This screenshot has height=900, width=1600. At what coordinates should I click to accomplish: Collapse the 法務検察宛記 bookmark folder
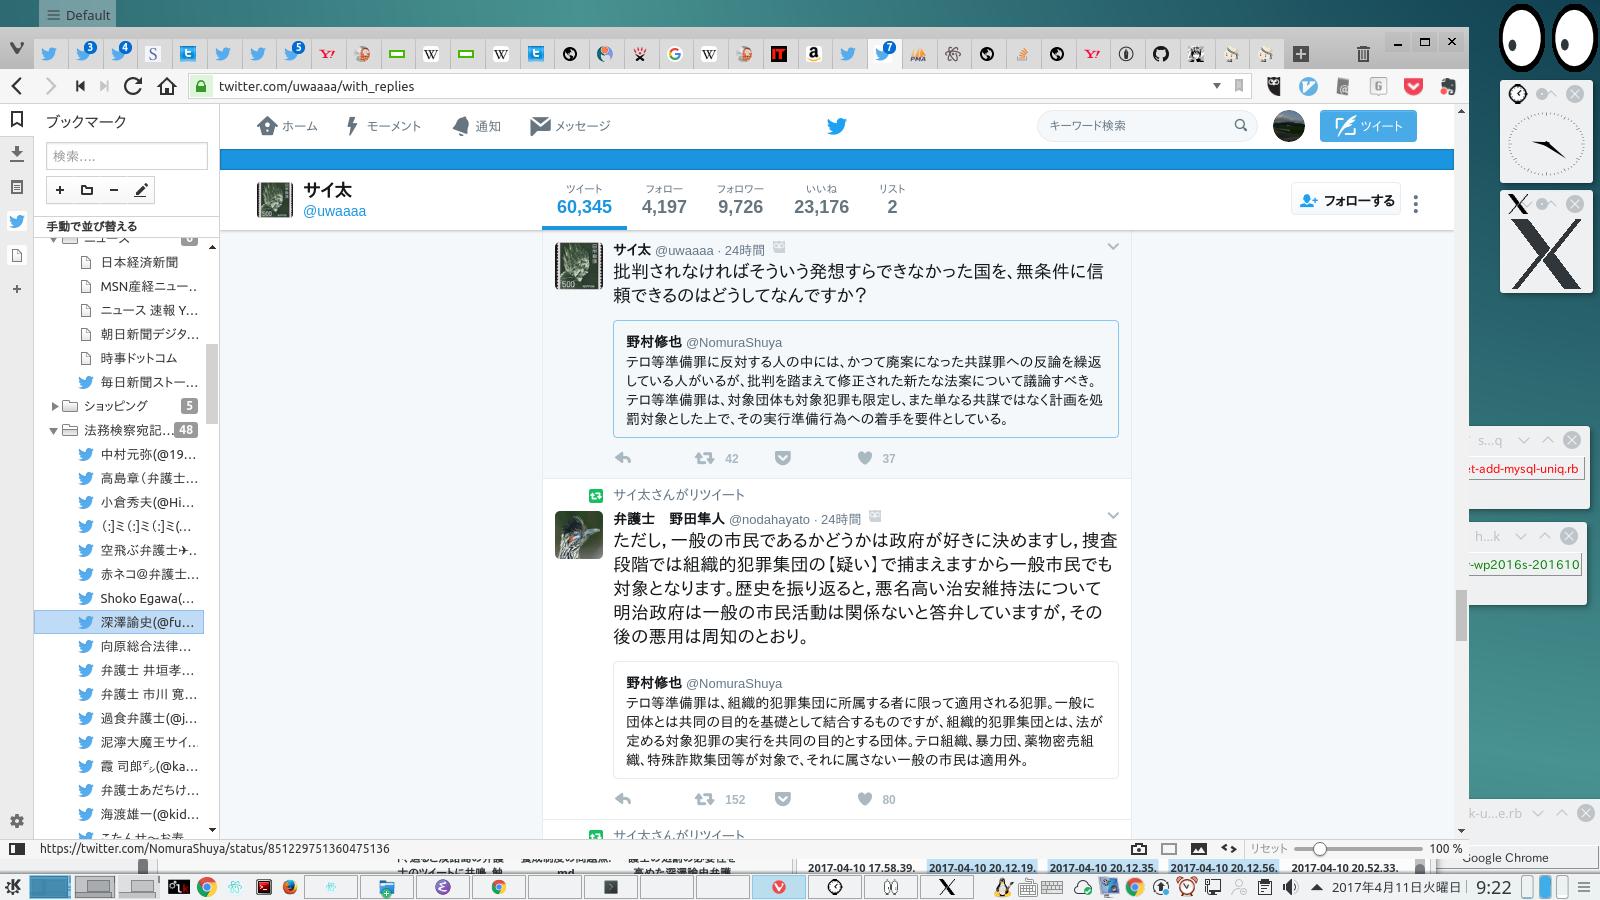[54, 431]
